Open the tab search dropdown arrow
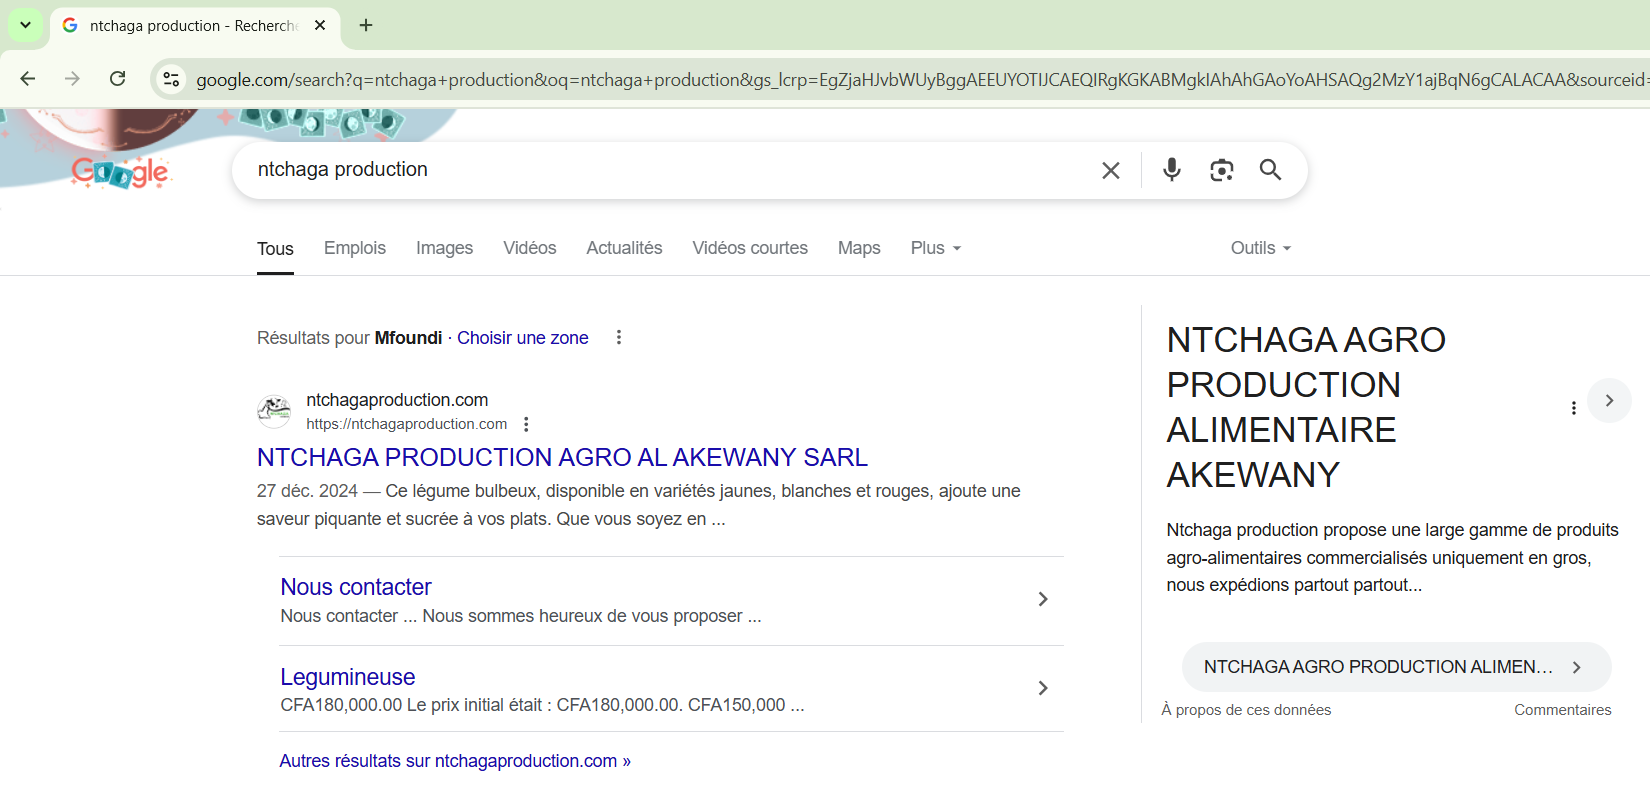1650x811 pixels. click(25, 25)
